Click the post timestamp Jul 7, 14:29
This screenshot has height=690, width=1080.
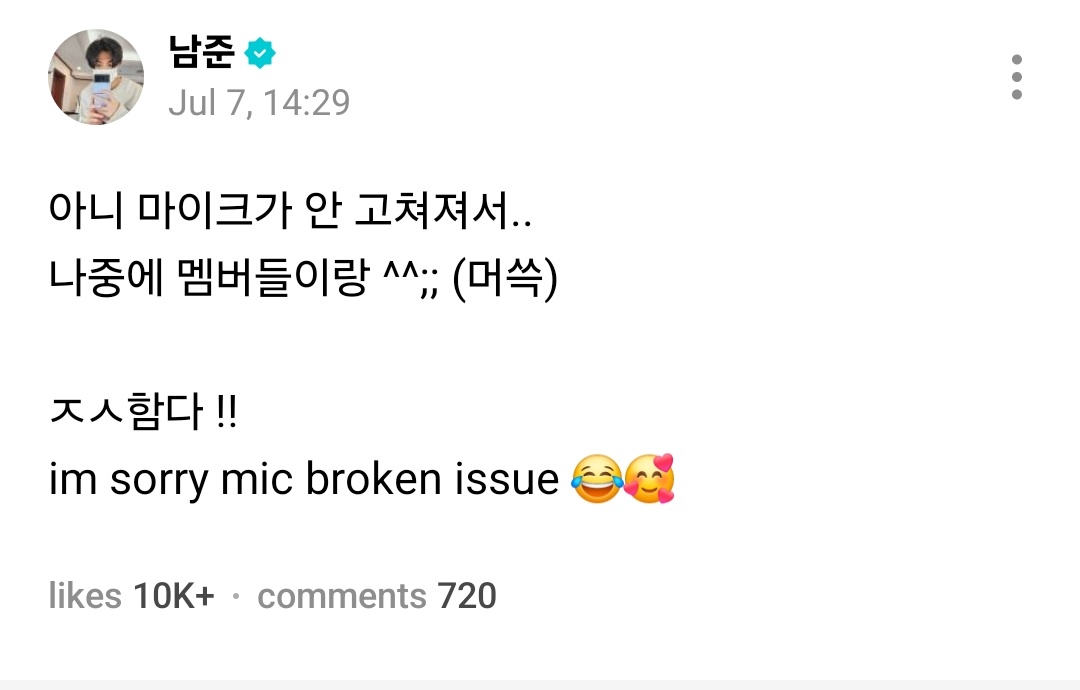(259, 102)
